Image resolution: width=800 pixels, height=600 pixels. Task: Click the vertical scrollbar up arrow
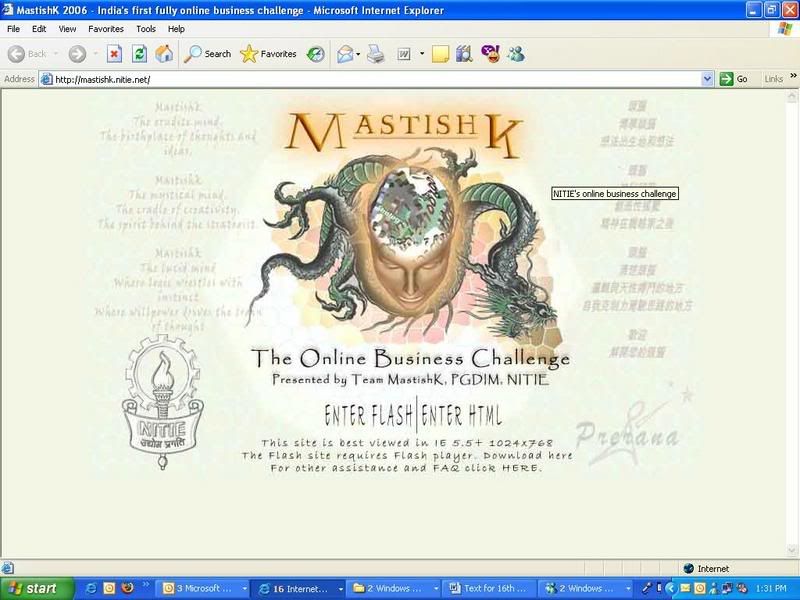click(792, 95)
